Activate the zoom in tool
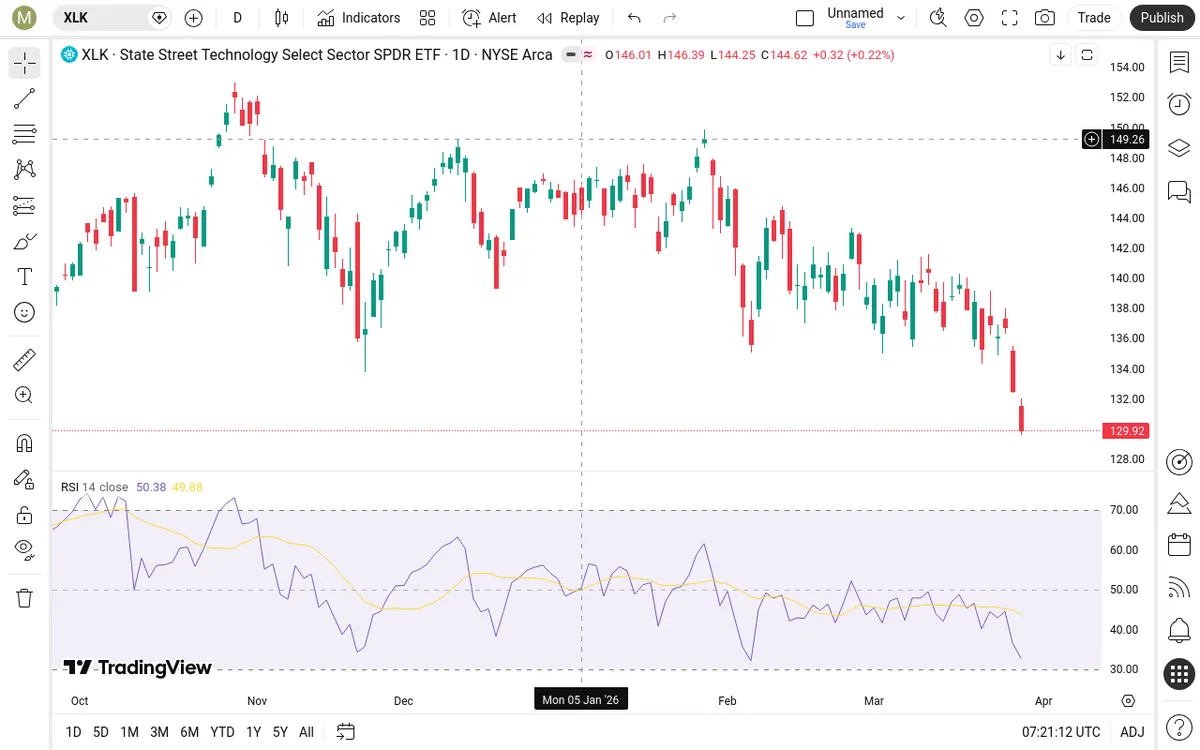The image size is (1200, 750). (25, 395)
